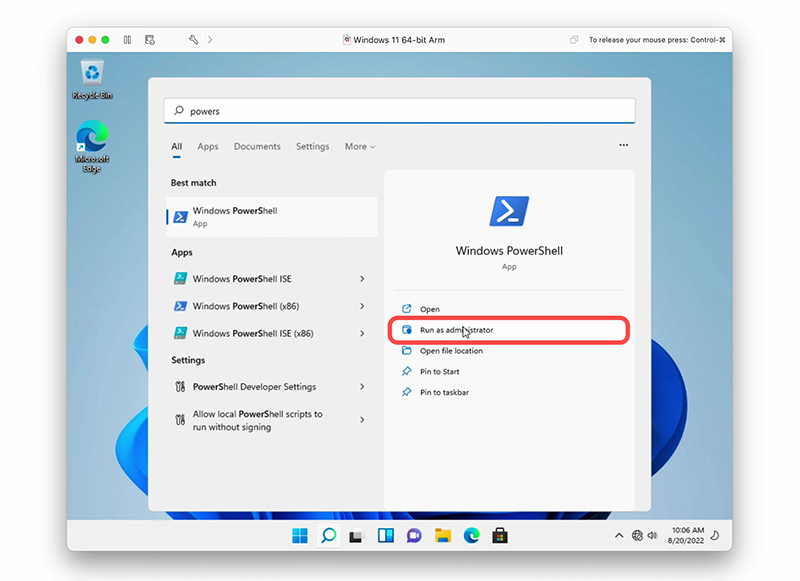The height and width of the screenshot is (581, 800).
Task: Expand PowerShell Developer Settings arrow
Action: coord(362,387)
